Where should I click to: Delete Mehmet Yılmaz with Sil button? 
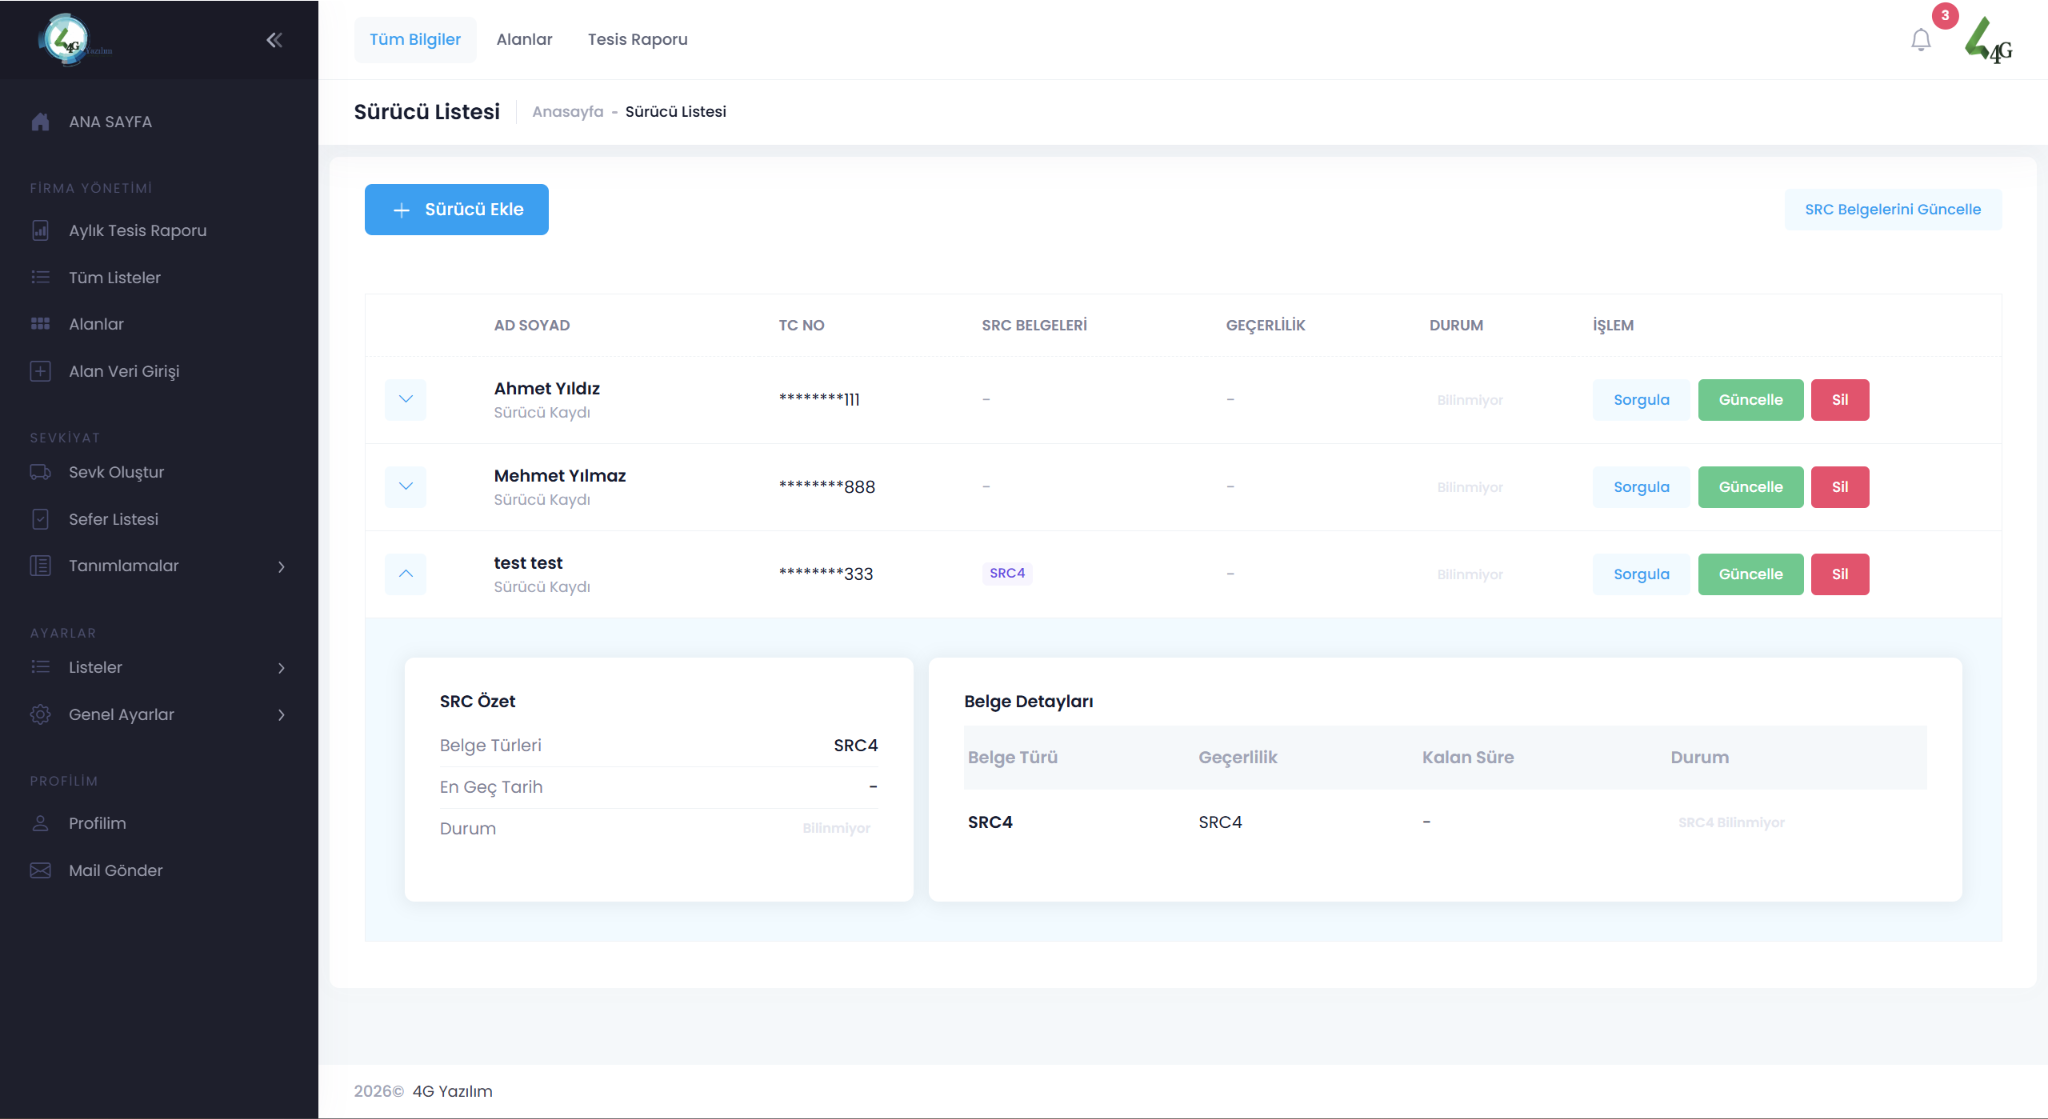(x=1840, y=487)
